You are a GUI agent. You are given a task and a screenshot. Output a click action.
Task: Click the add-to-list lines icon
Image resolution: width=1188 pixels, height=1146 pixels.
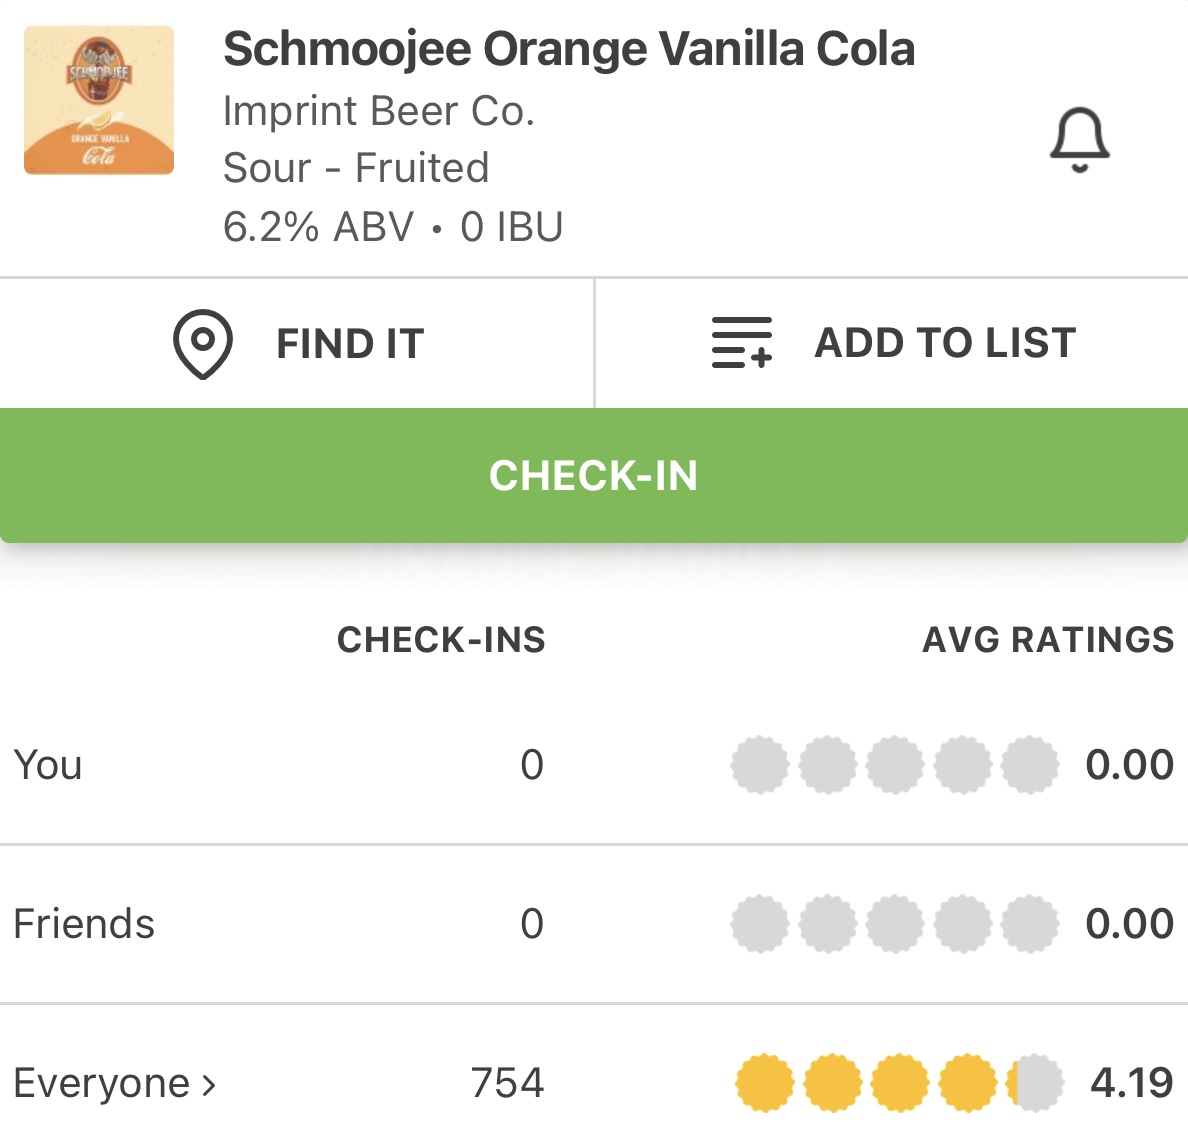741,343
